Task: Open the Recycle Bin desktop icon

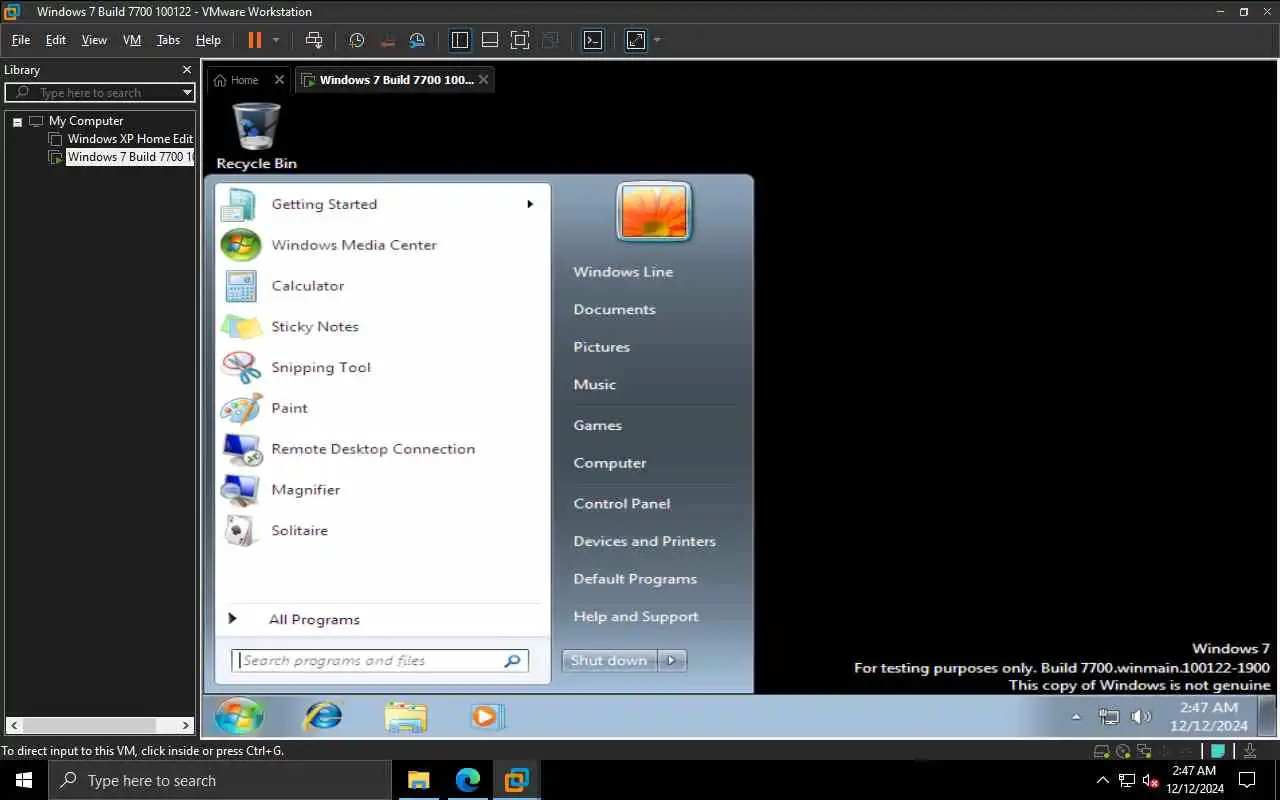Action: coord(257,136)
